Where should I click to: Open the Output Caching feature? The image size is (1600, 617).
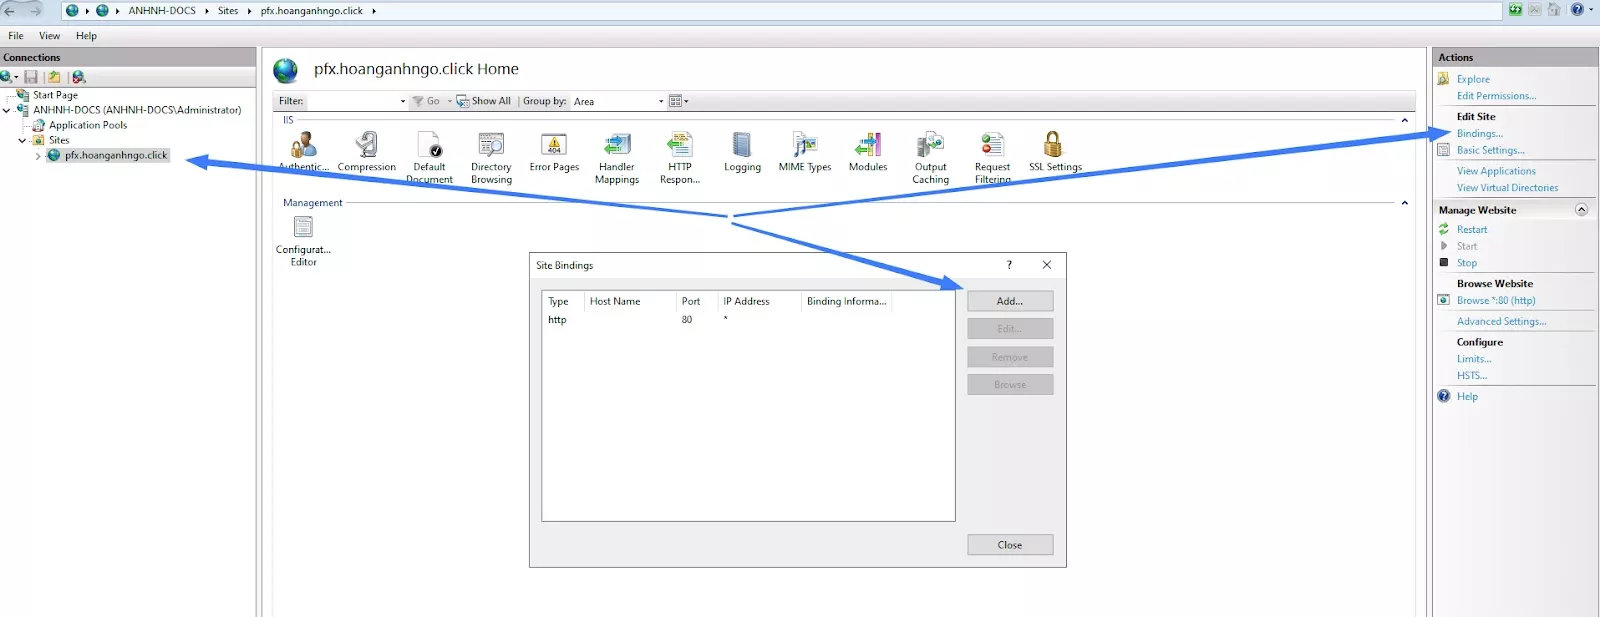930,146
